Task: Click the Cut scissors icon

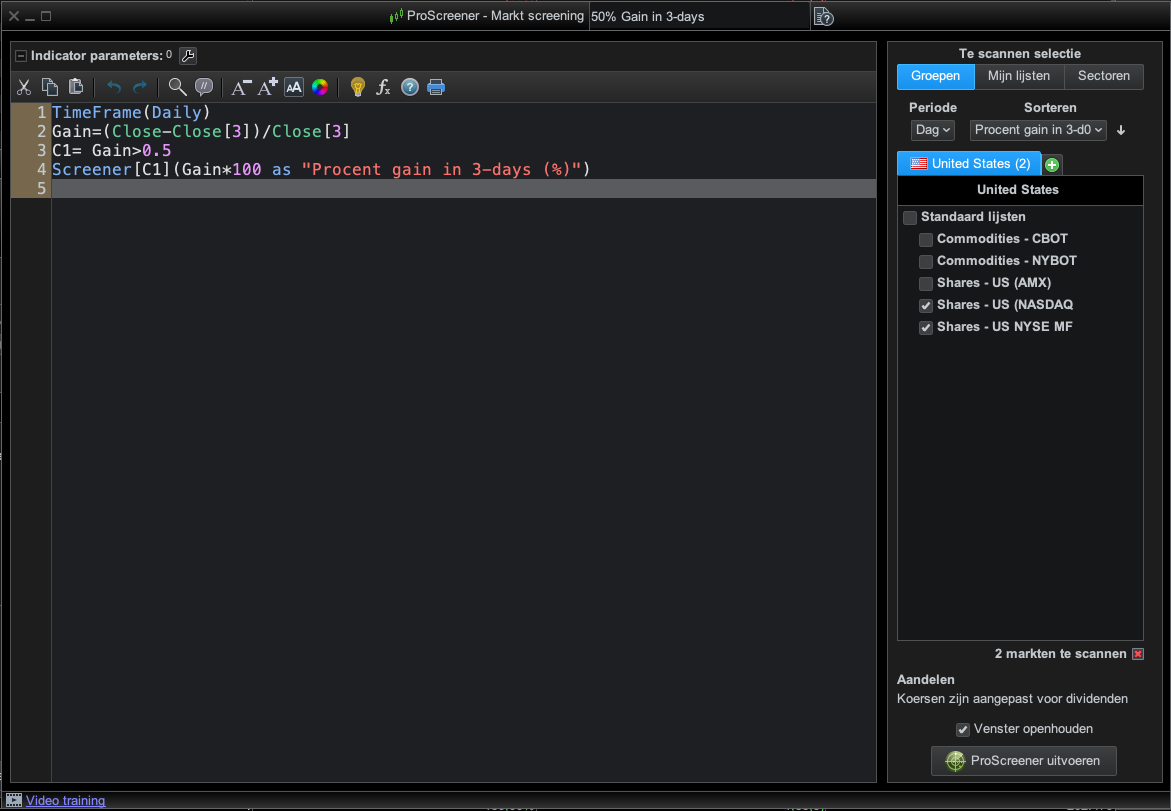Action: point(25,87)
